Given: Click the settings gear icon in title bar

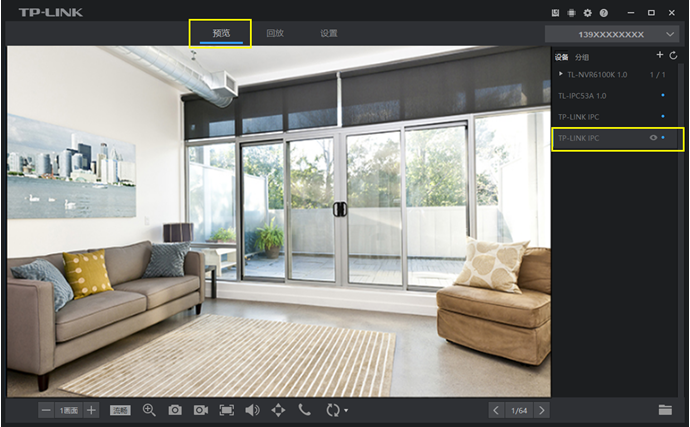Looking at the screenshot, I should click(588, 13).
